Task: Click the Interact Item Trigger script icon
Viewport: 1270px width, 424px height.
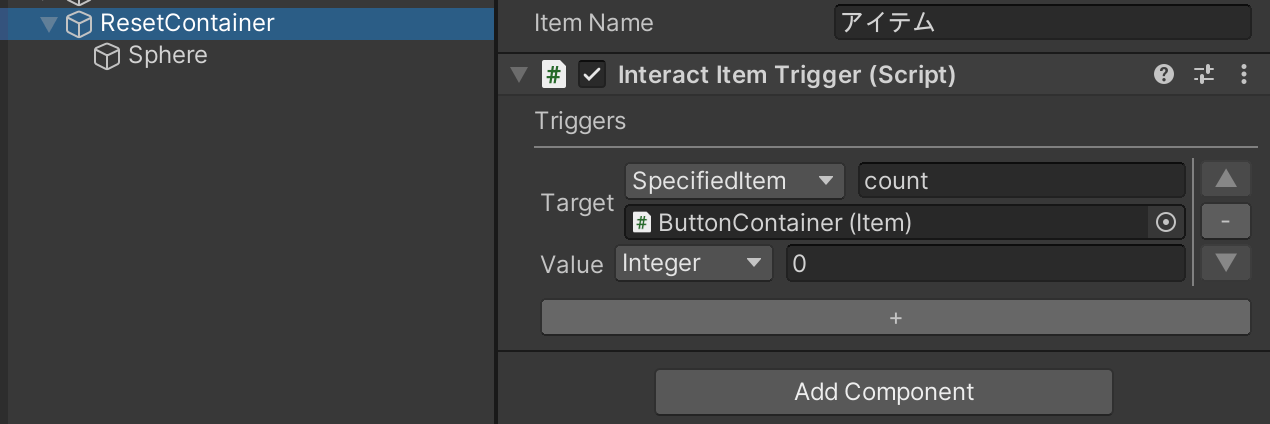Action: [x=554, y=74]
